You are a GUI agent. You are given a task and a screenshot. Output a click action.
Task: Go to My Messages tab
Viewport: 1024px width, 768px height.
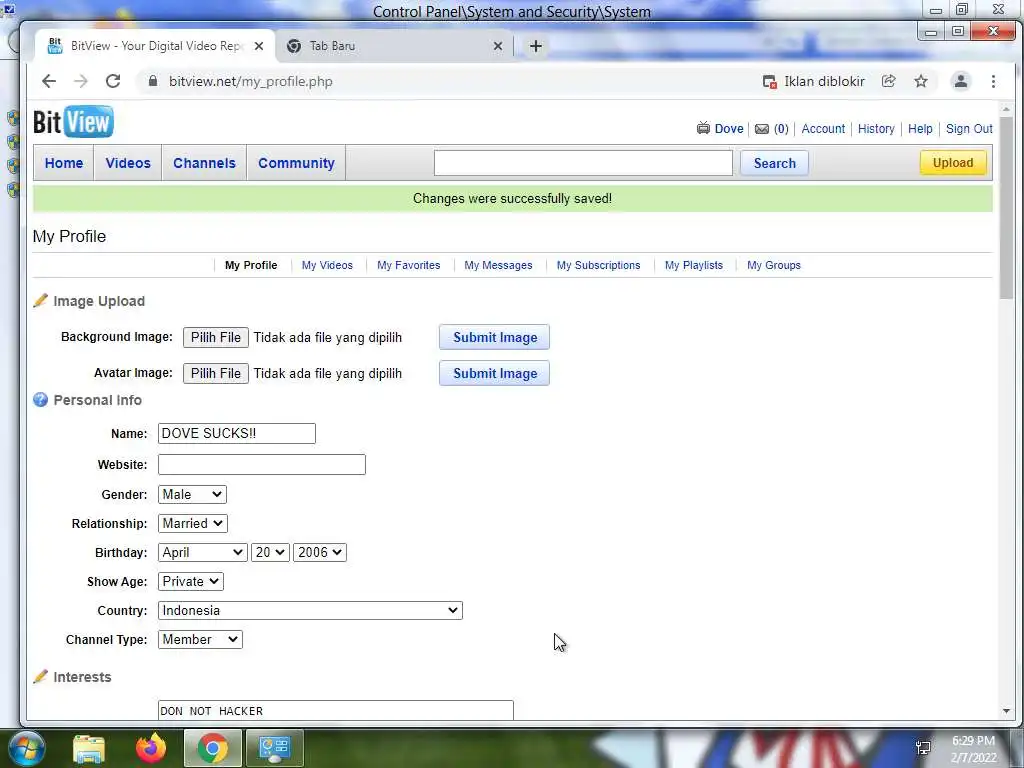click(498, 265)
